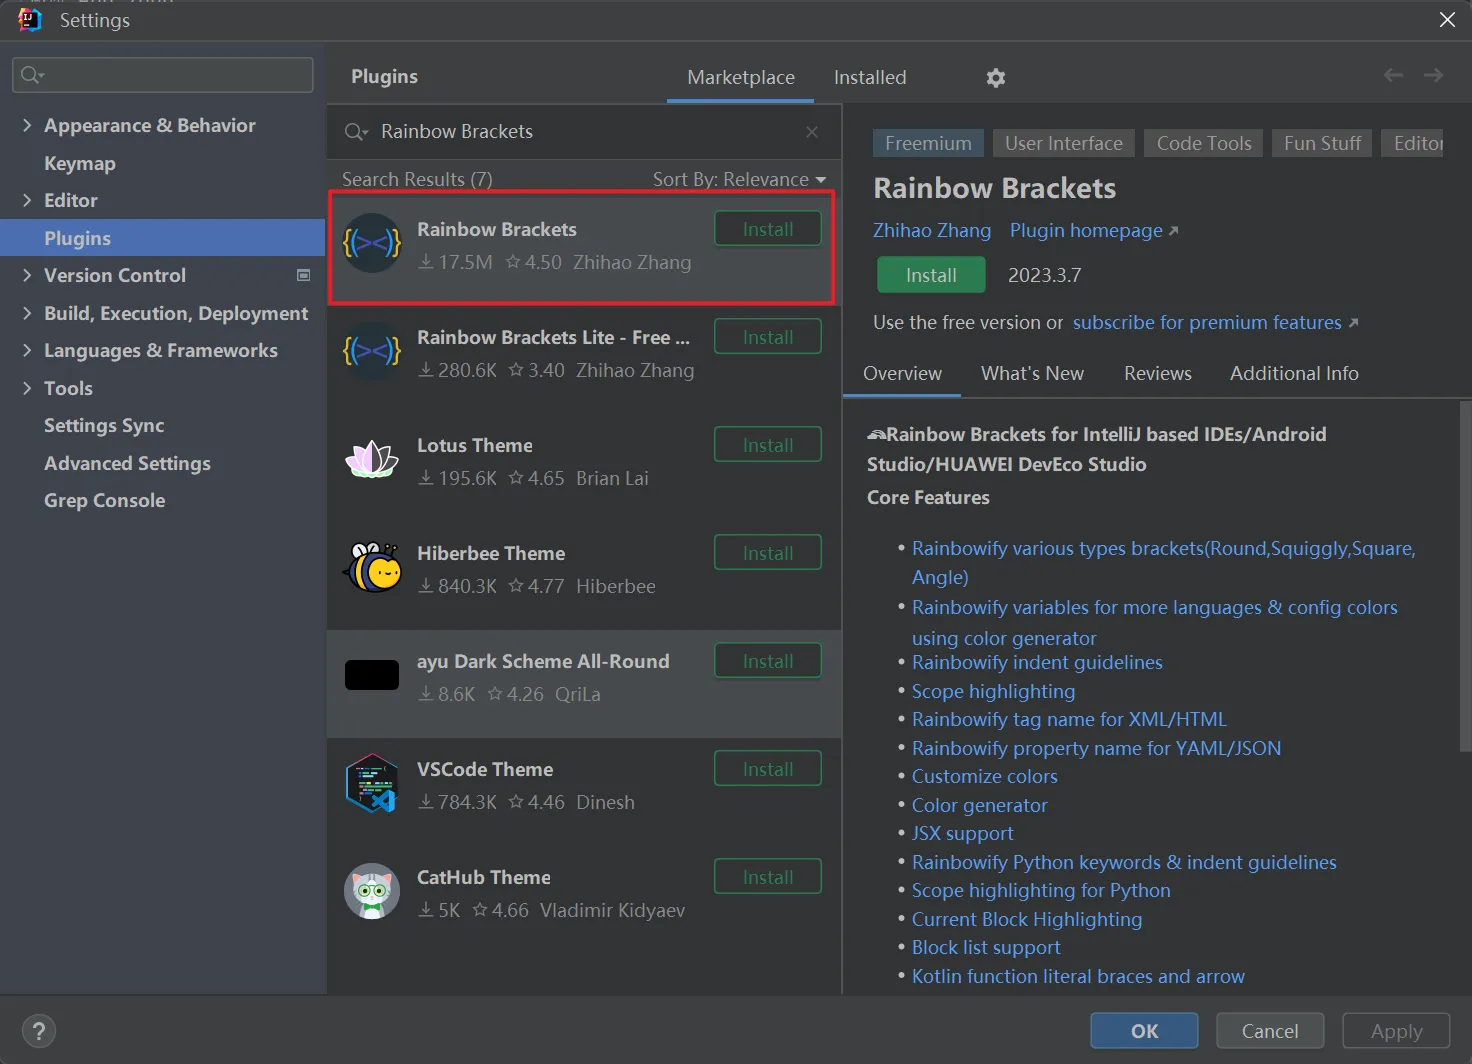Click the Rainbow Brackets Lite plugin logo

(x=372, y=351)
